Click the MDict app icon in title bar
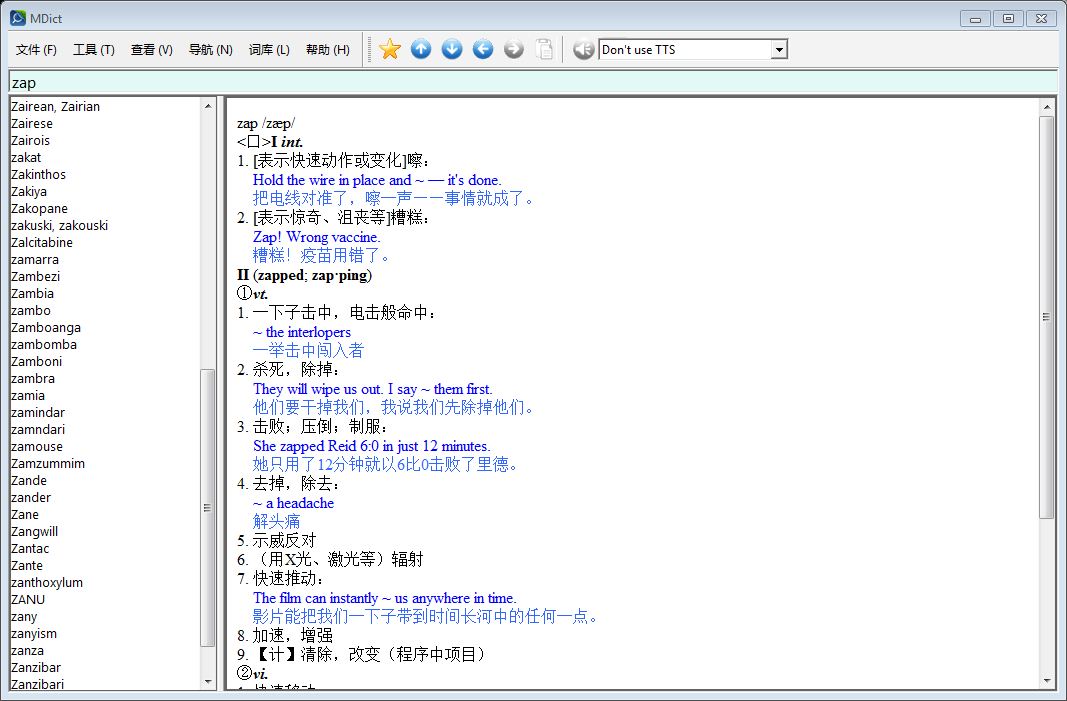1067x701 pixels. click(17, 18)
